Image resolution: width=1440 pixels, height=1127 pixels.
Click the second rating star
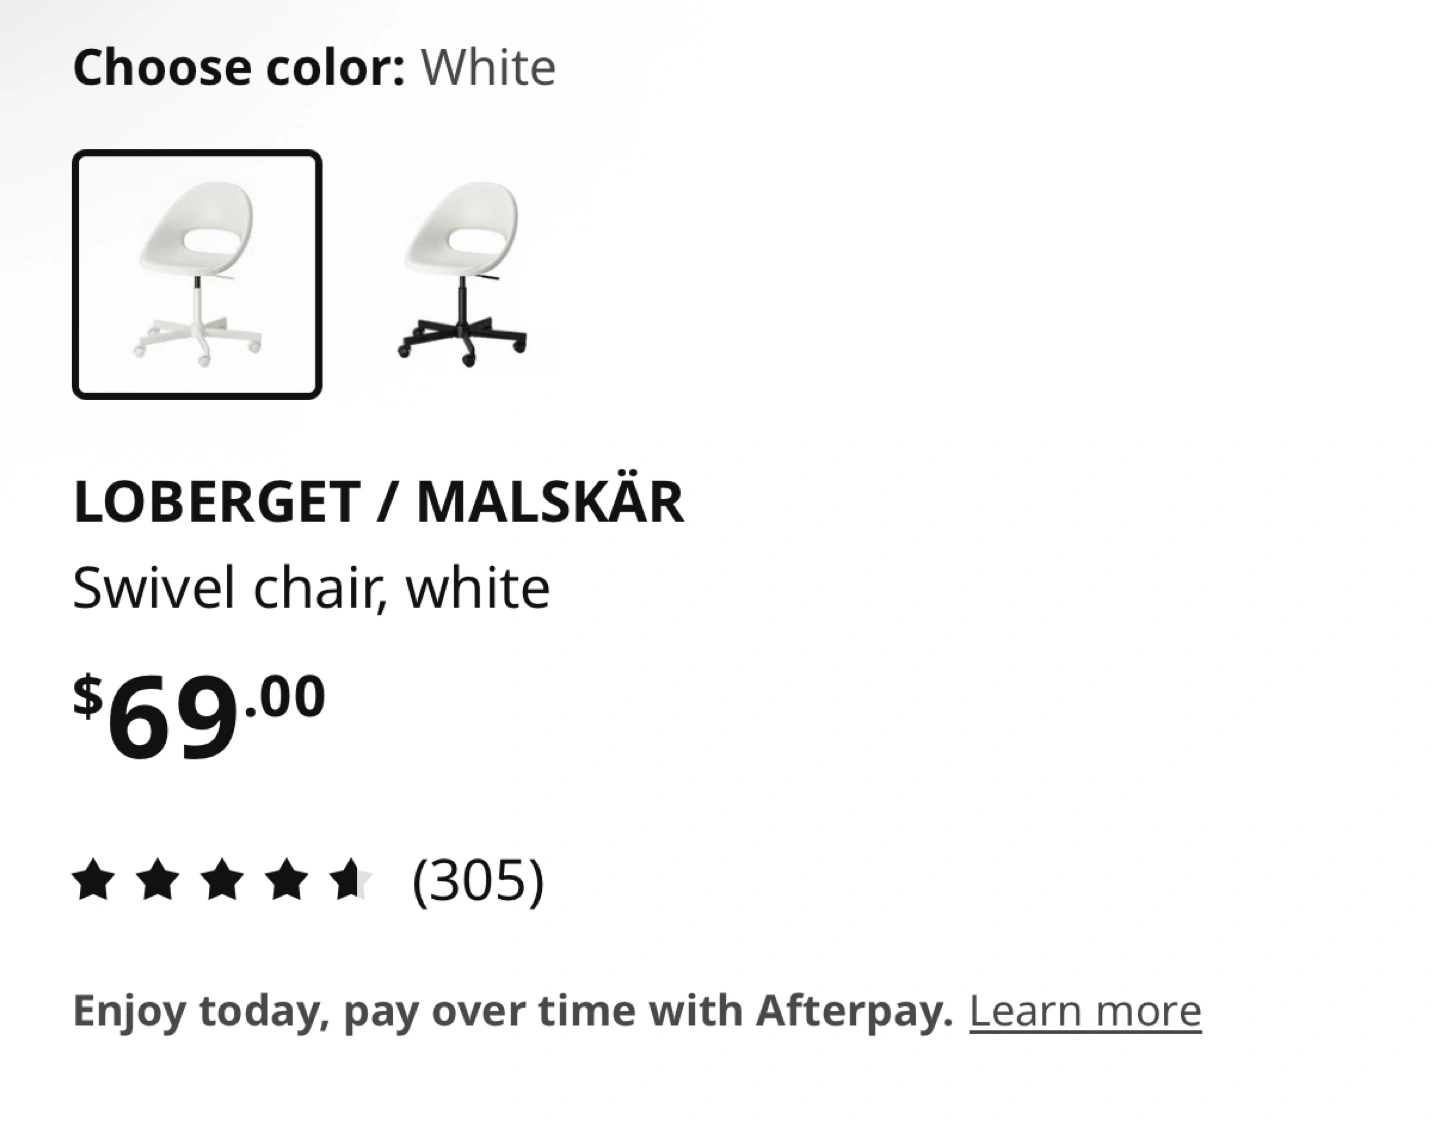[157, 881]
